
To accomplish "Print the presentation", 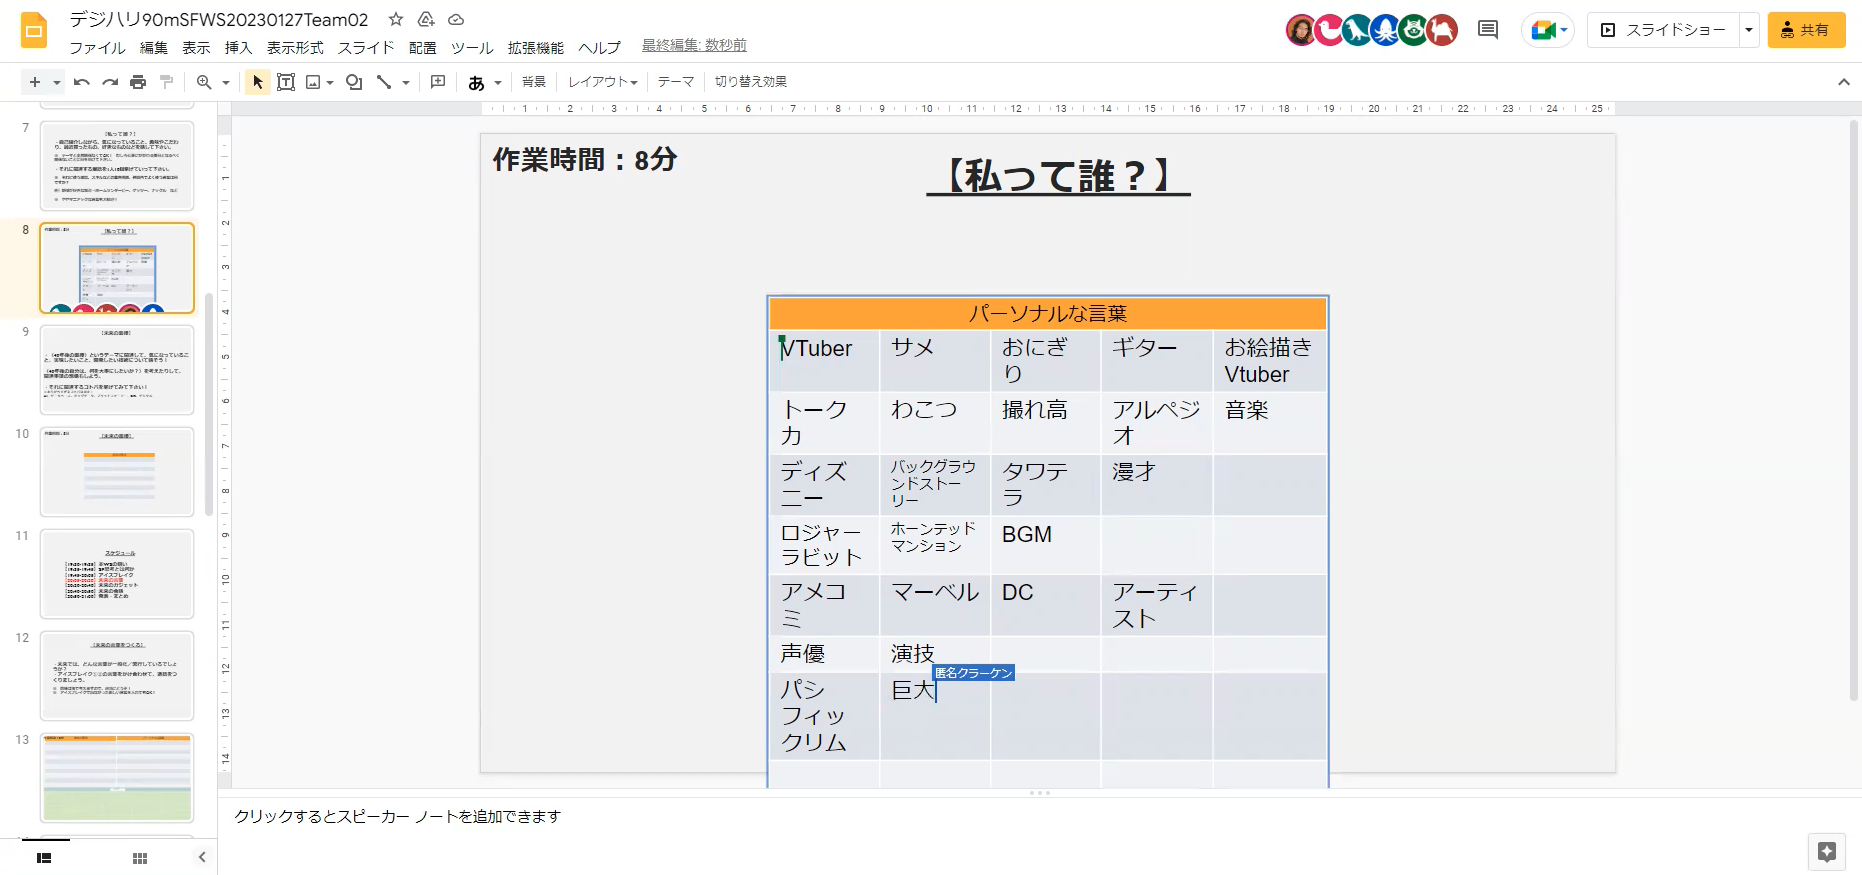I will (x=138, y=82).
